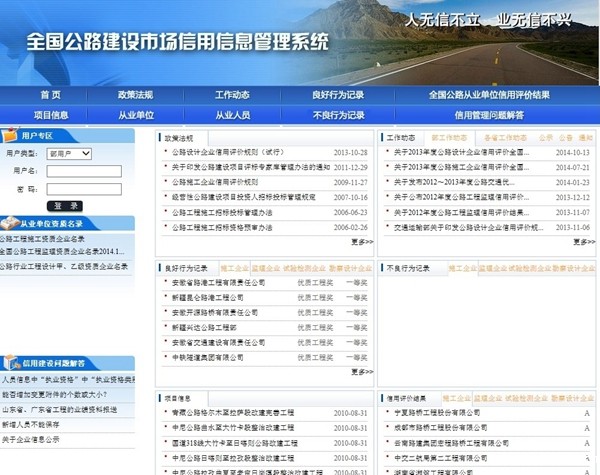Open 首页 in the navigation bar
This screenshot has height=475, width=600.
pos(50,95)
